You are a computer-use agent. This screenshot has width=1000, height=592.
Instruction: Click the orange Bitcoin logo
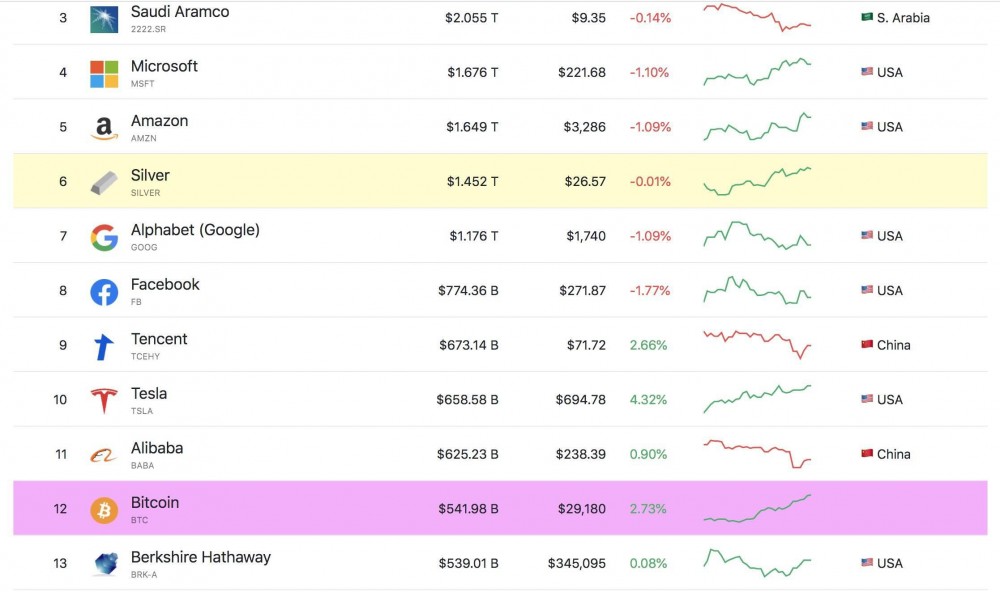(104, 510)
